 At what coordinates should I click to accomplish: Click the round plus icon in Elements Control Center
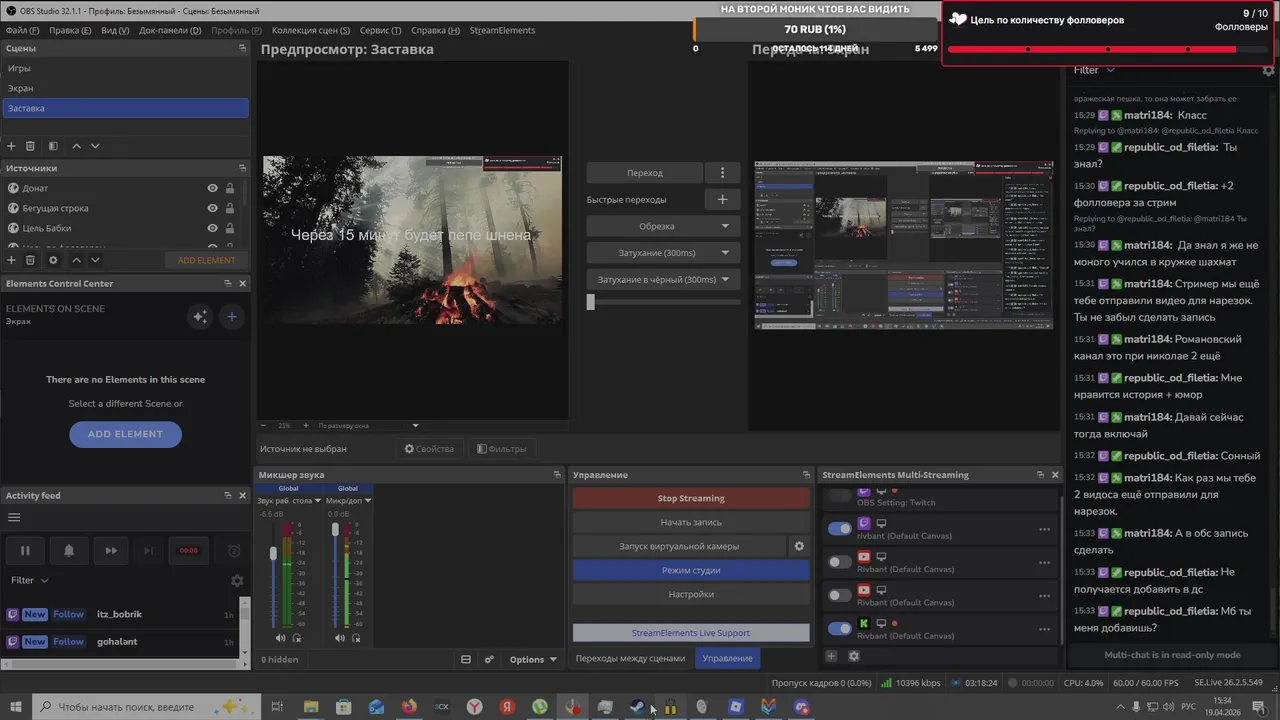tap(231, 316)
